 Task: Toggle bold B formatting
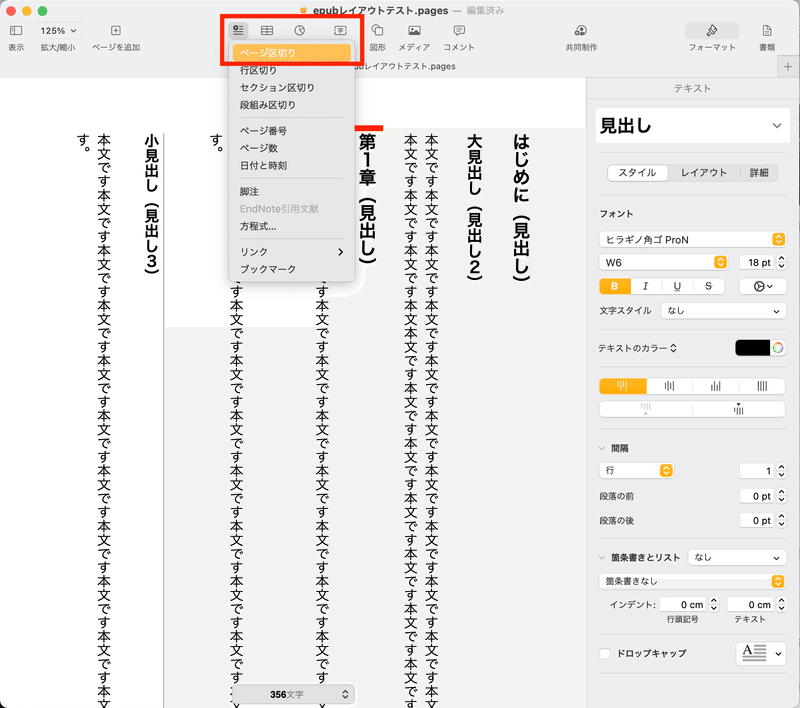[x=615, y=286]
